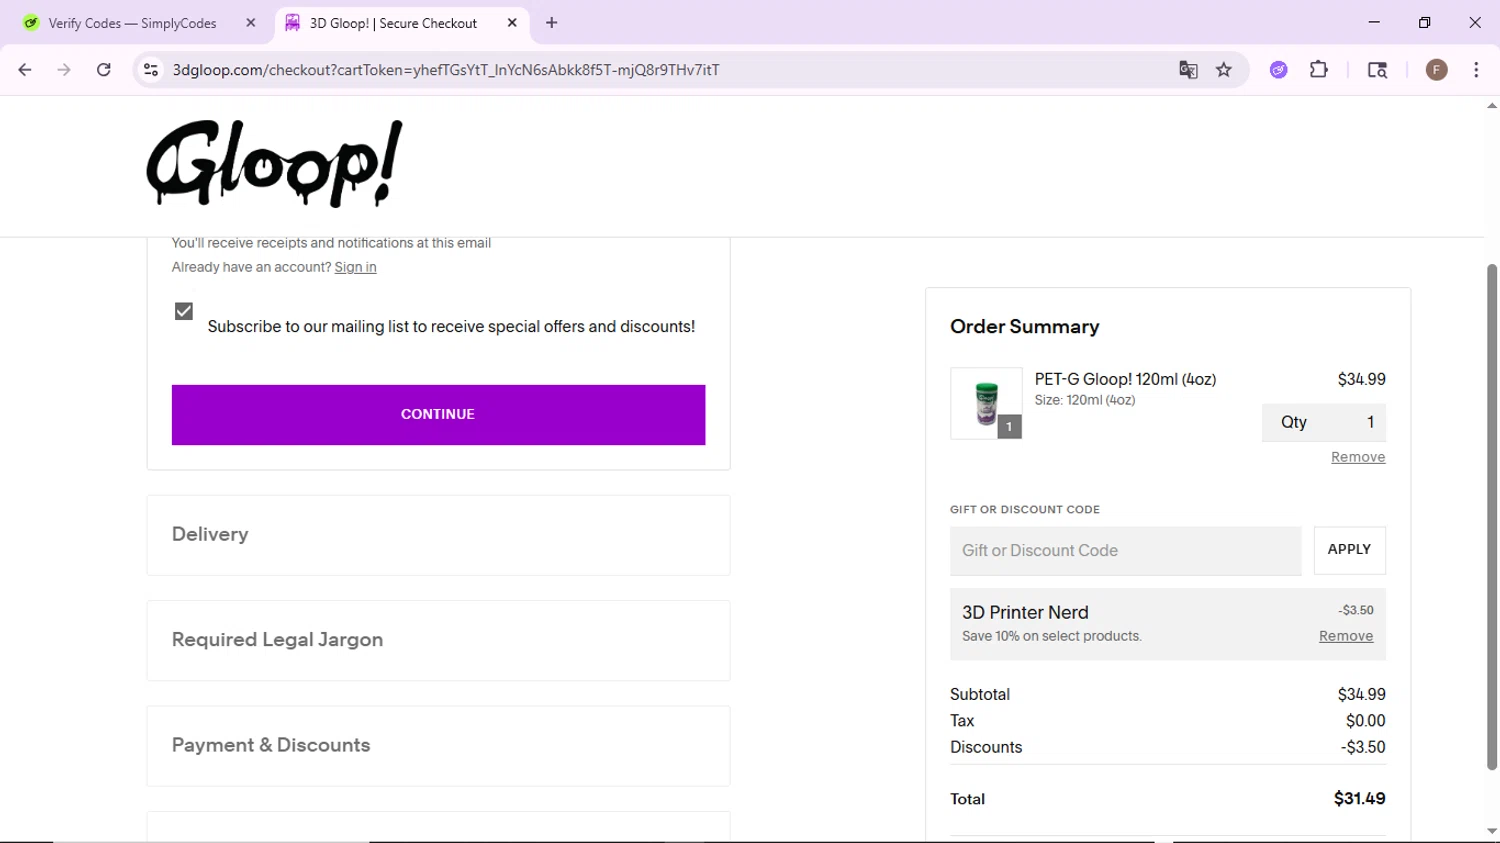
Task: Open the profile avatar F
Action: [1437, 70]
